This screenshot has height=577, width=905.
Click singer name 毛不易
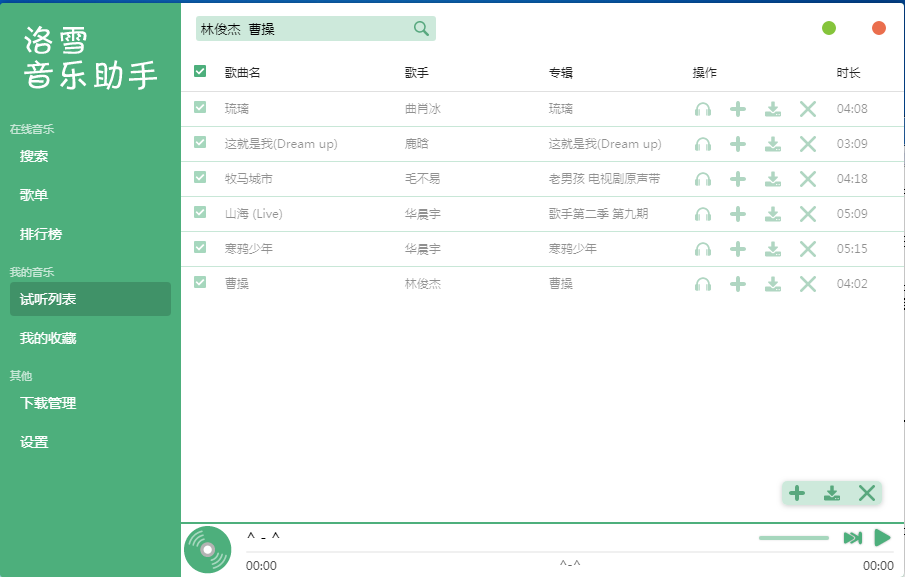422,179
